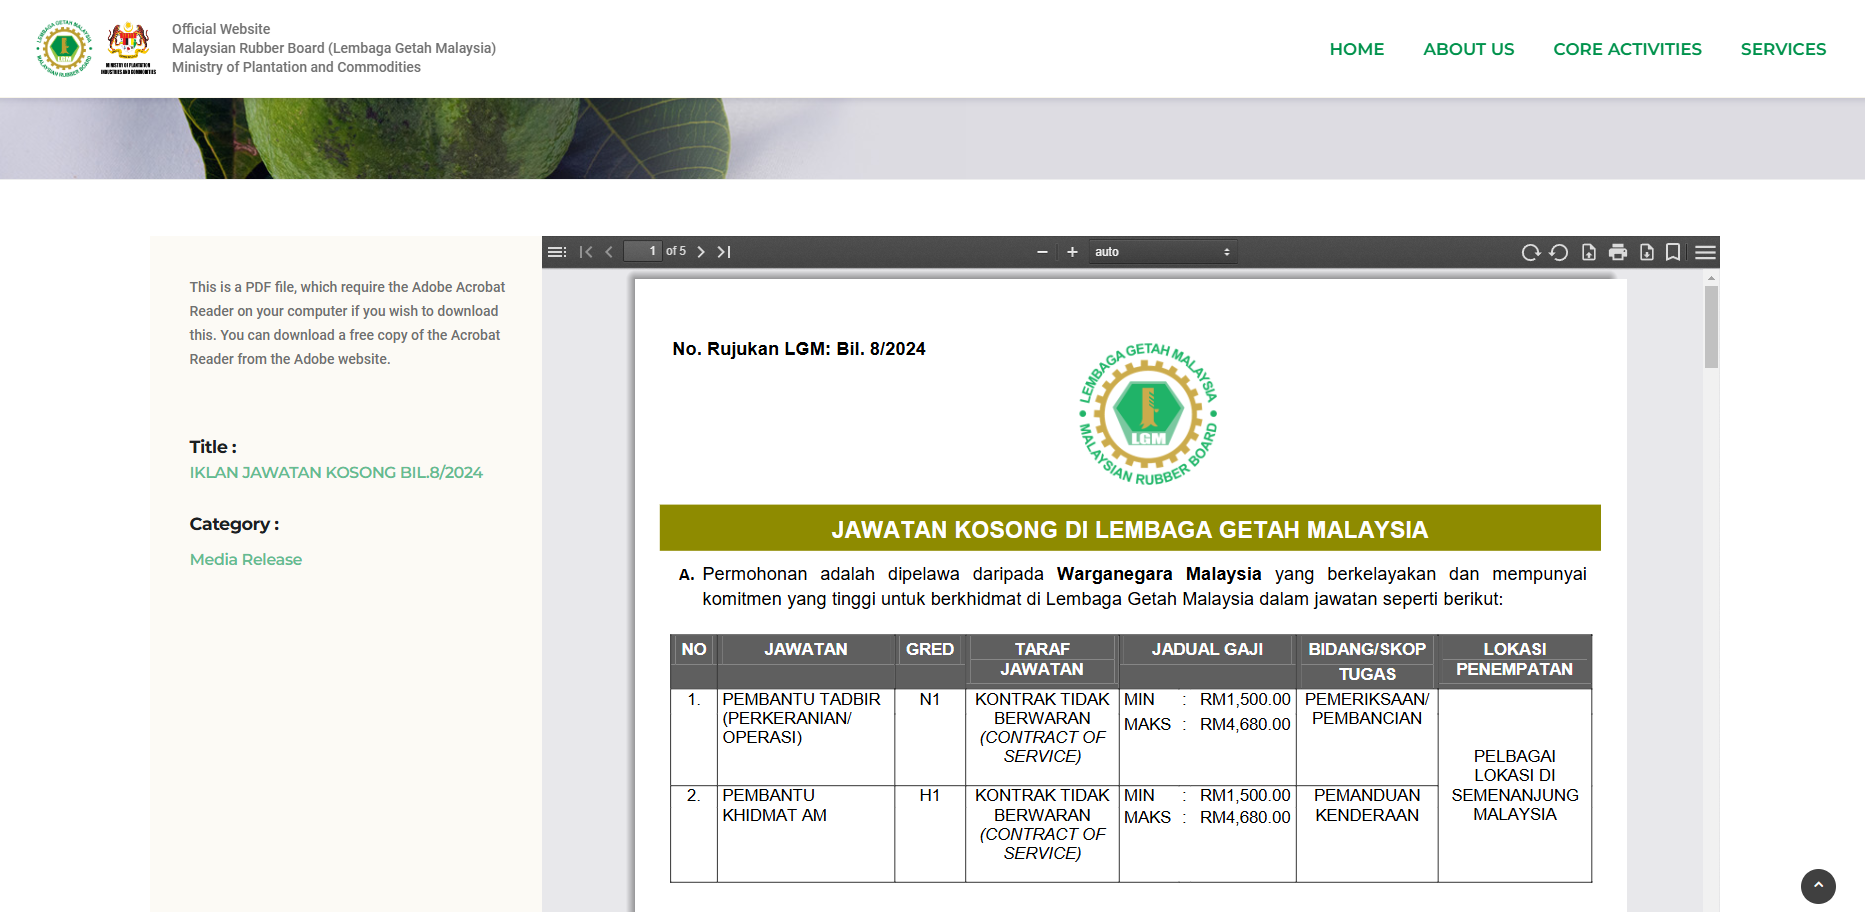Open the CORE ACTIVITIES menu
The height and width of the screenshot is (912, 1865).
pos(1627,49)
